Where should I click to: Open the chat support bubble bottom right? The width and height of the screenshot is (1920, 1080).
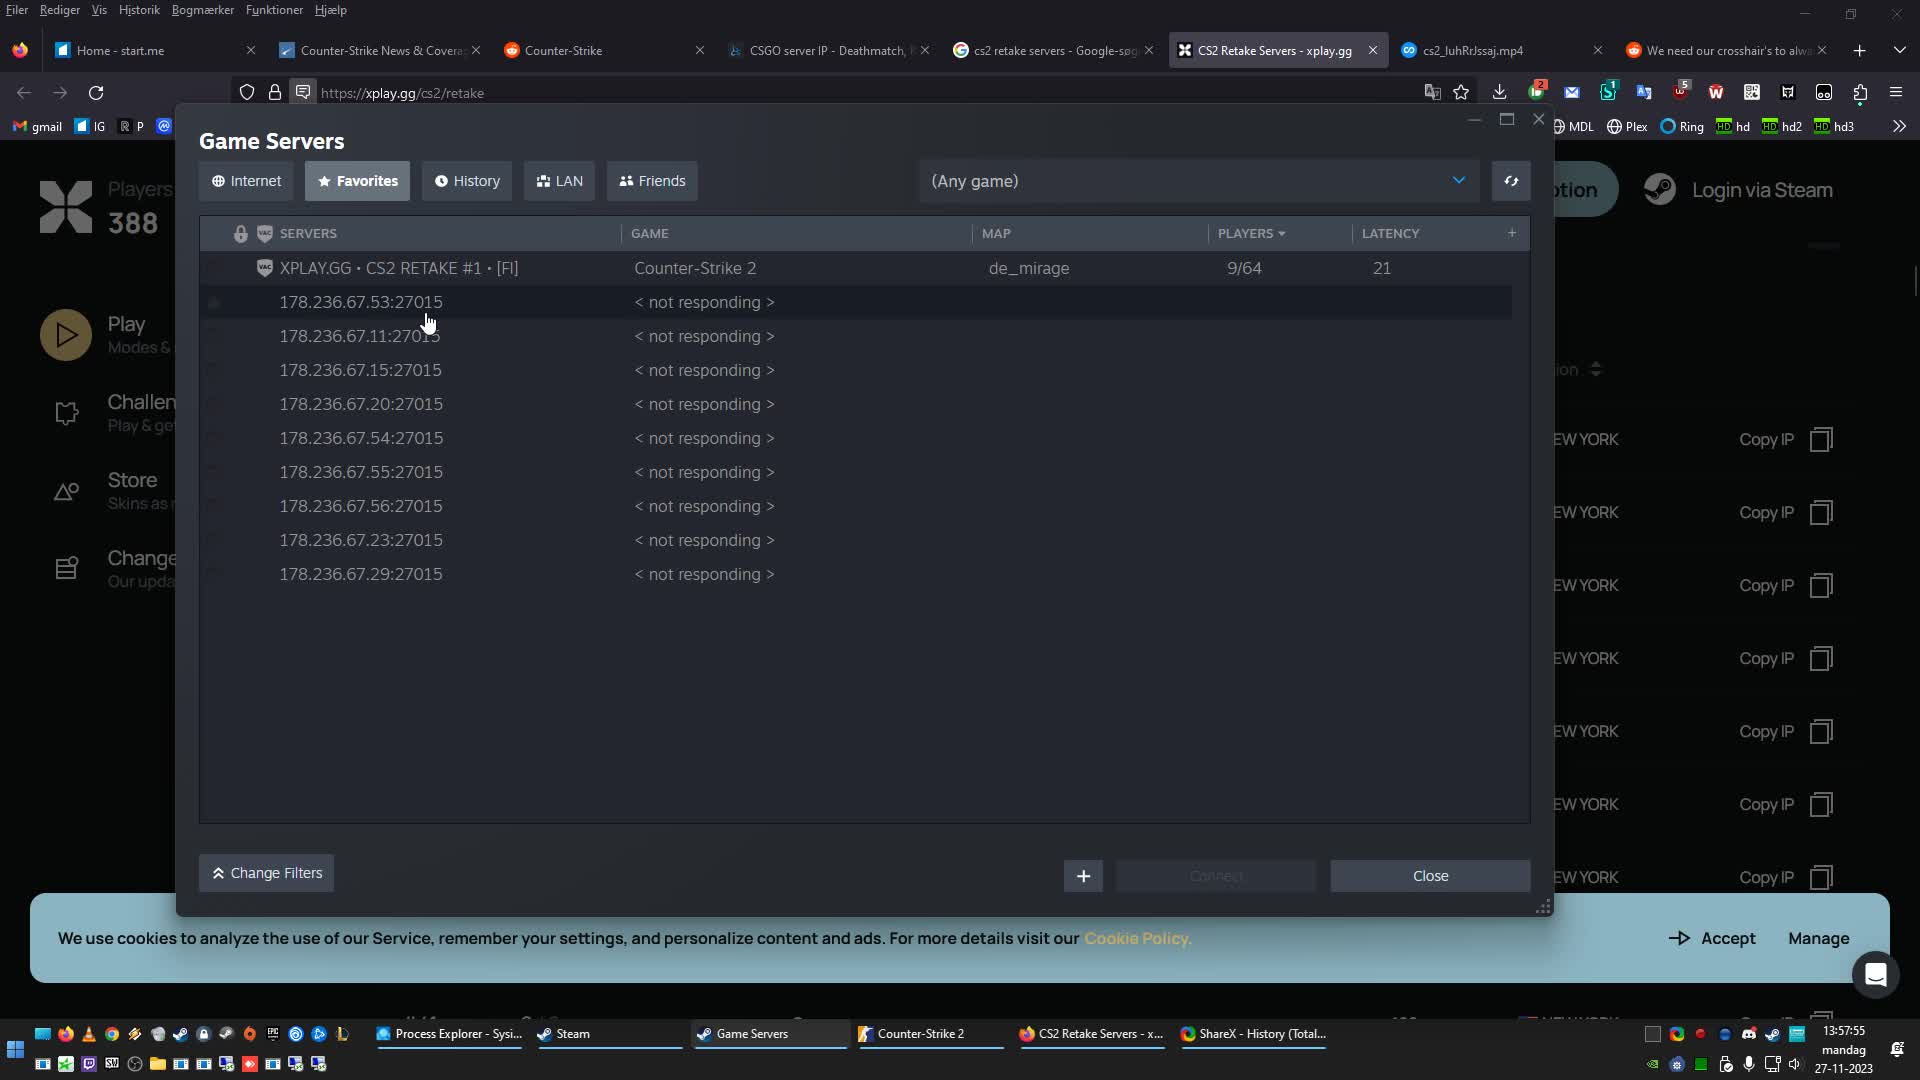pyautogui.click(x=1876, y=975)
